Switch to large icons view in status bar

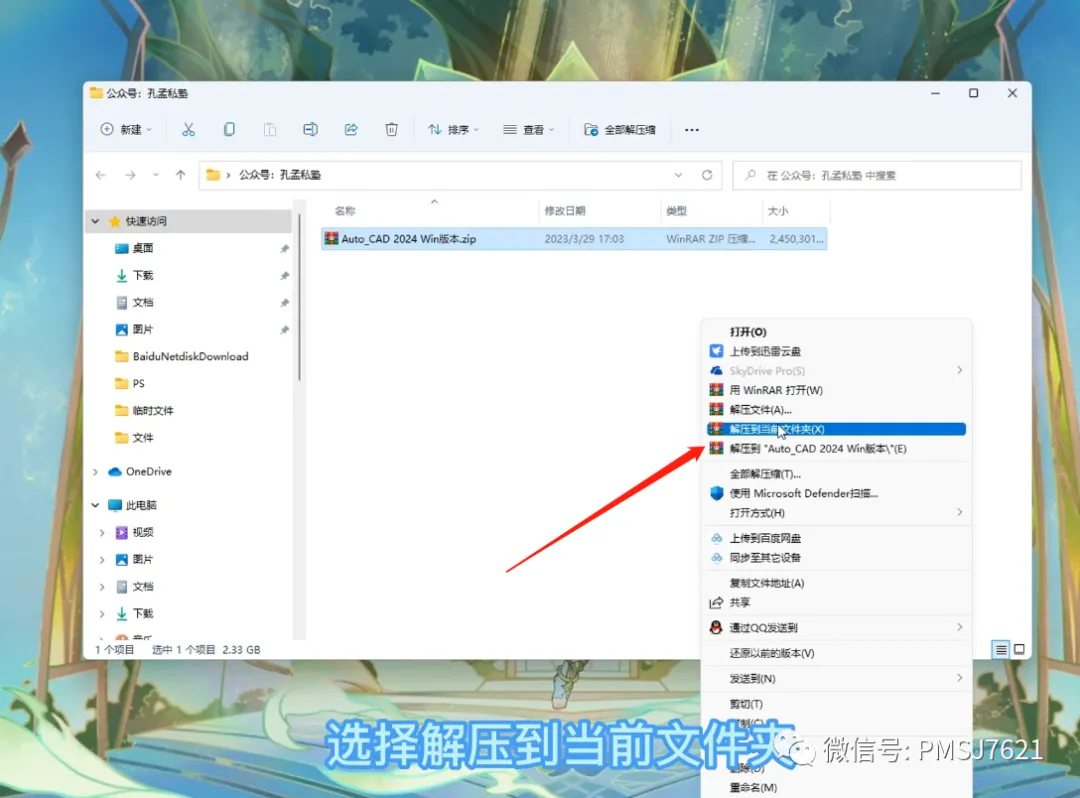point(1019,649)
